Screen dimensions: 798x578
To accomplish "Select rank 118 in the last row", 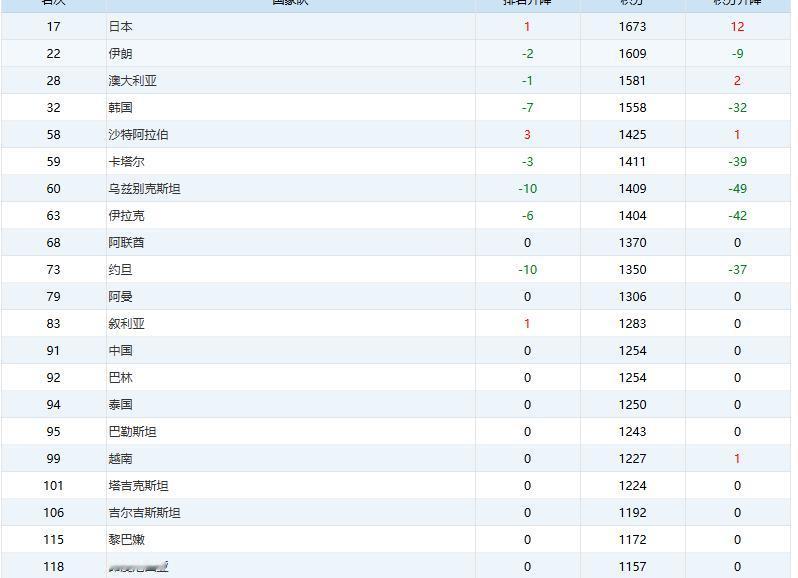I will pos(53,567).
